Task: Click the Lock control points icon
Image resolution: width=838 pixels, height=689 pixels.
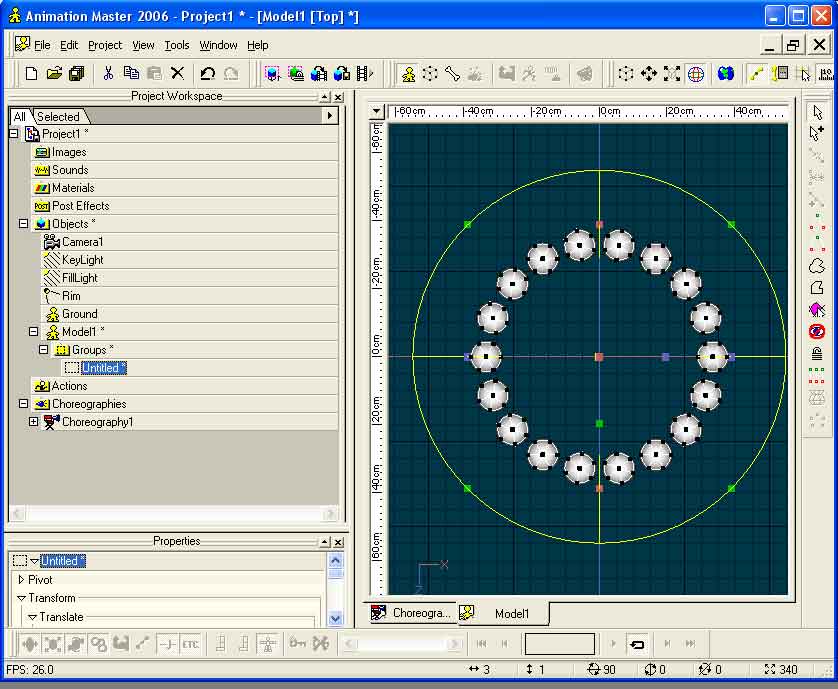Action: (817, 353)
